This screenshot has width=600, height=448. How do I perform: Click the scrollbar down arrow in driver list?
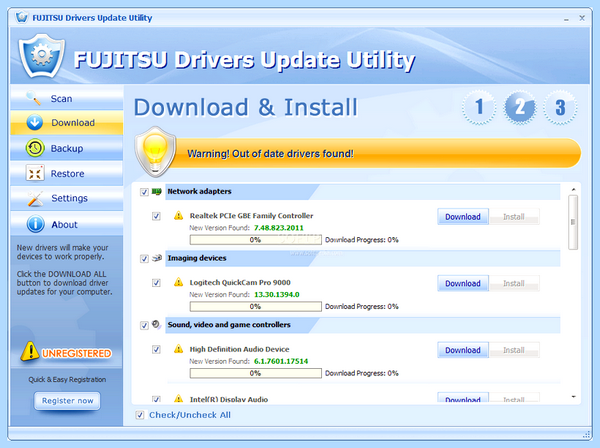pos(573,397)
